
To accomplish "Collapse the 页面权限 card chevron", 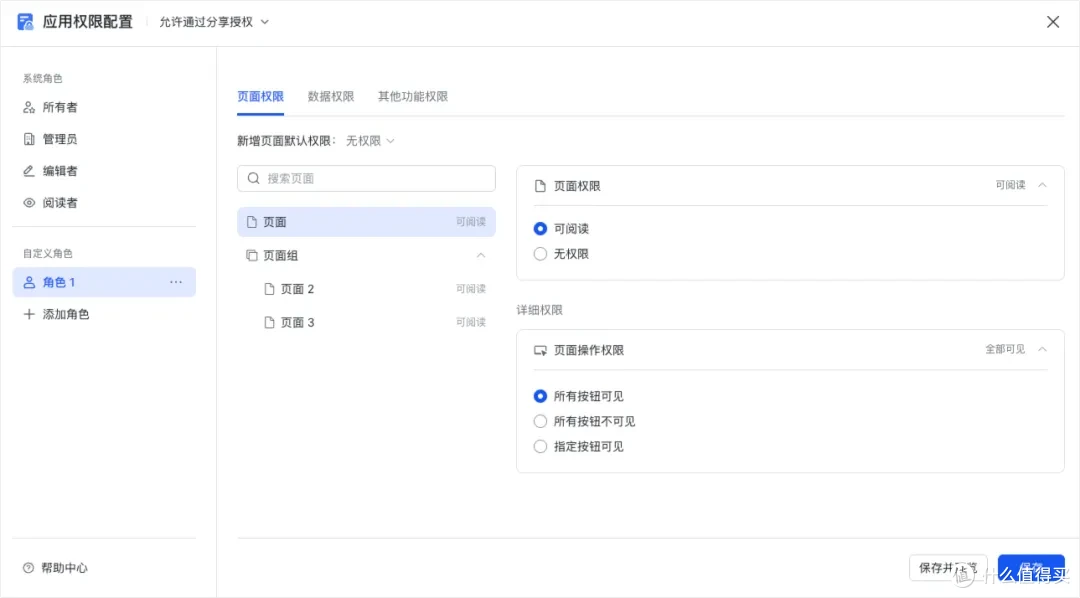I will point(1042,185).
